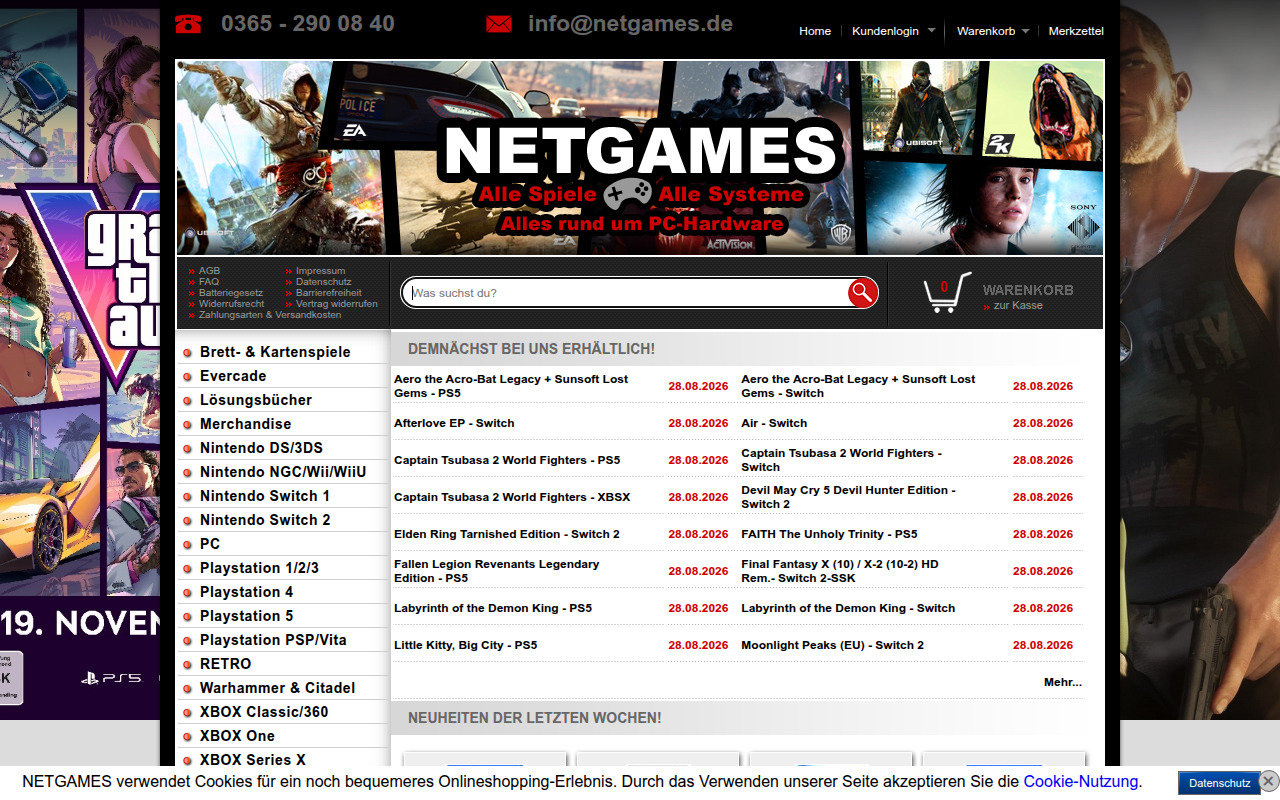Click the red telephone icon
Image resolution: width=1280 pixels, height=800 pixels.
188,24
